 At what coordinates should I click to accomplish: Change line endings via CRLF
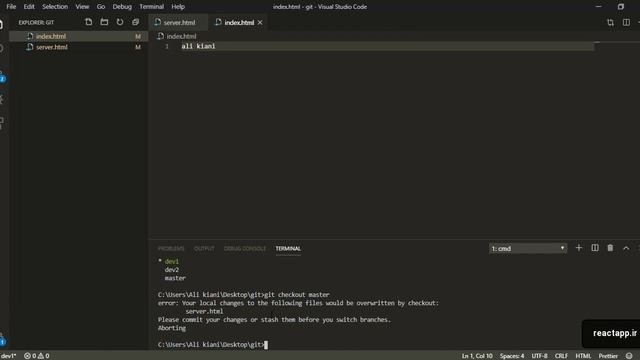pyautogui.click(x=561, y=356)
